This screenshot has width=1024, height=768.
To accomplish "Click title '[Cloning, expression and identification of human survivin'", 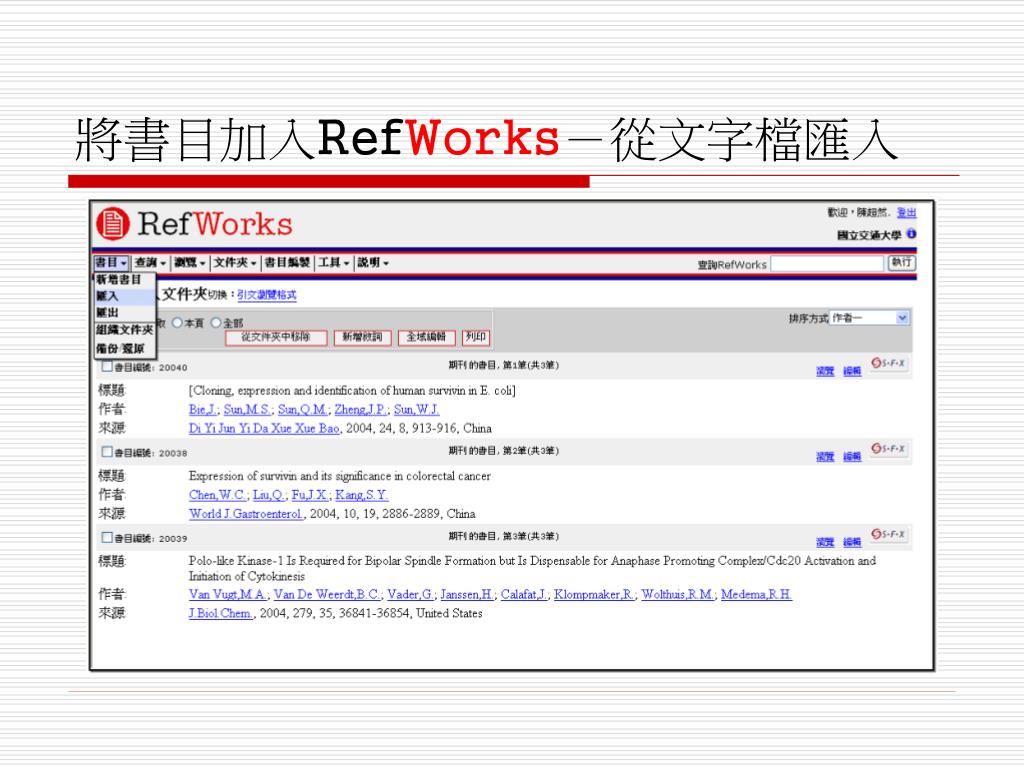I will 352,391.
